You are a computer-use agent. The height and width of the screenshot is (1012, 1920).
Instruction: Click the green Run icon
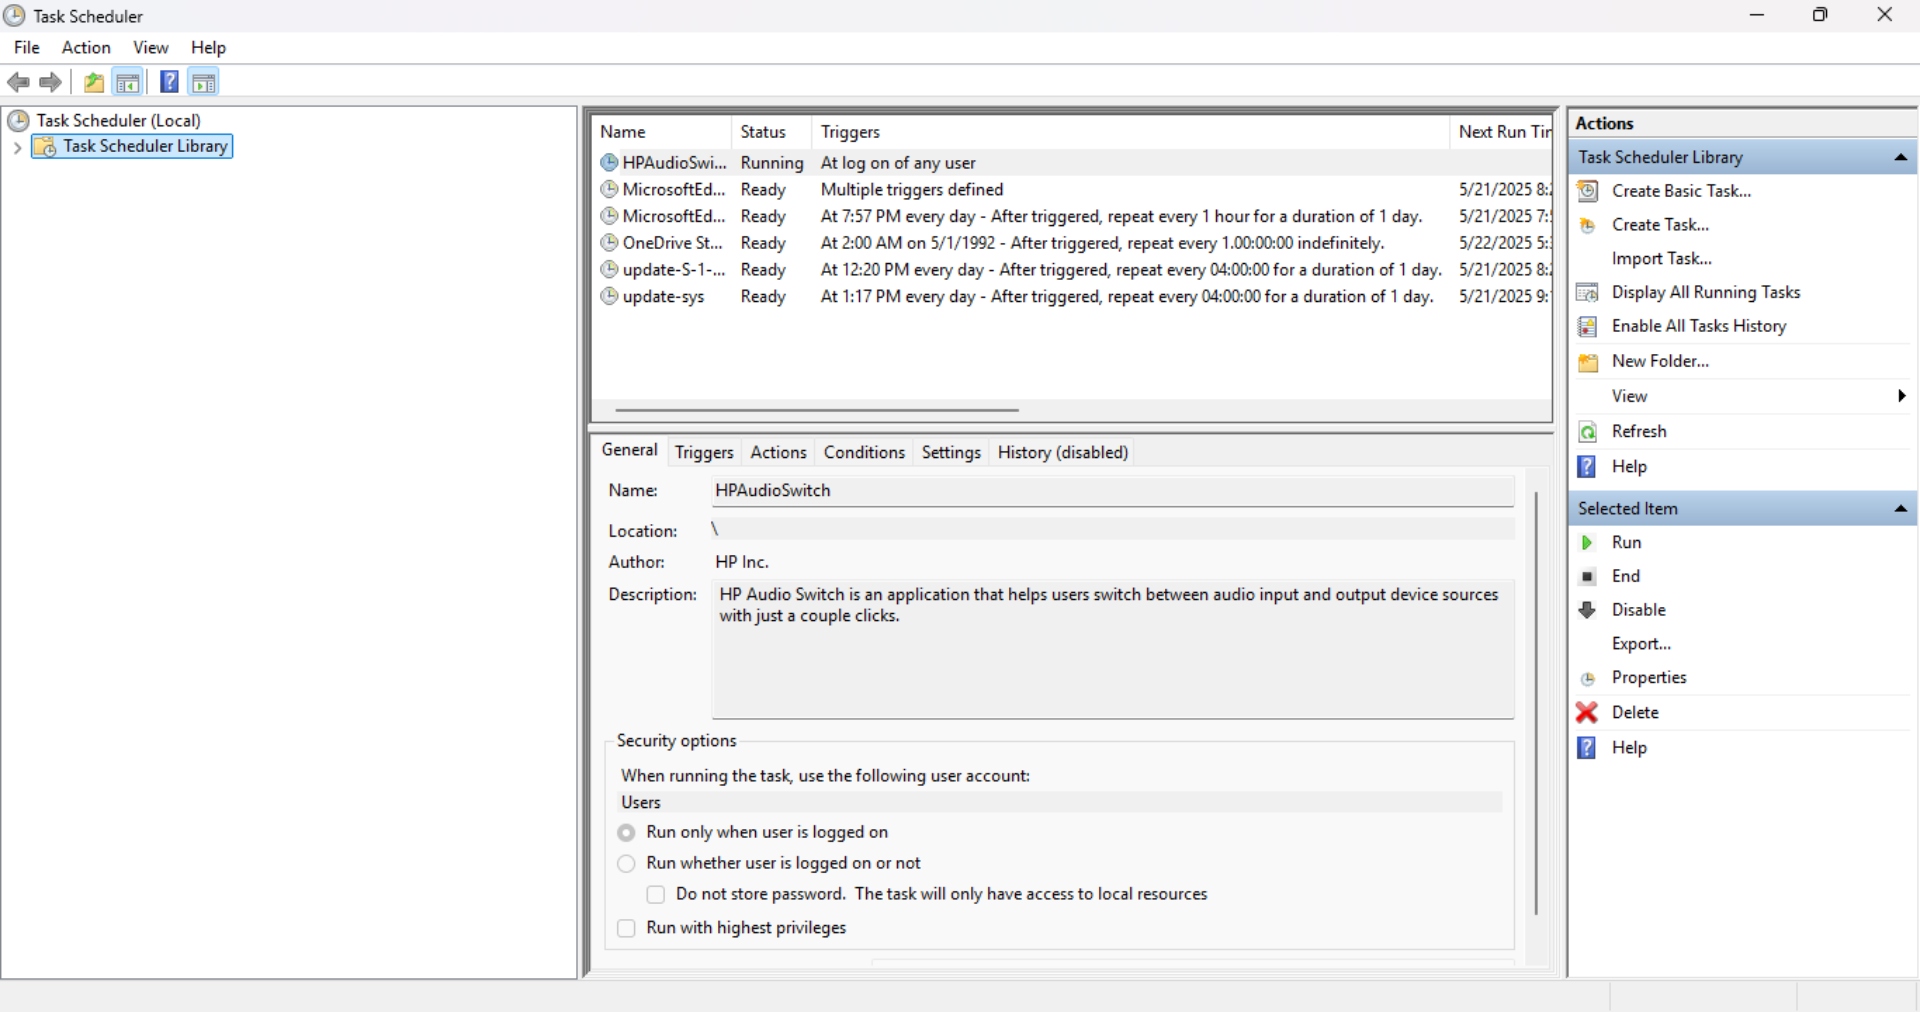pyautogui.click(x=1587, y=543)
